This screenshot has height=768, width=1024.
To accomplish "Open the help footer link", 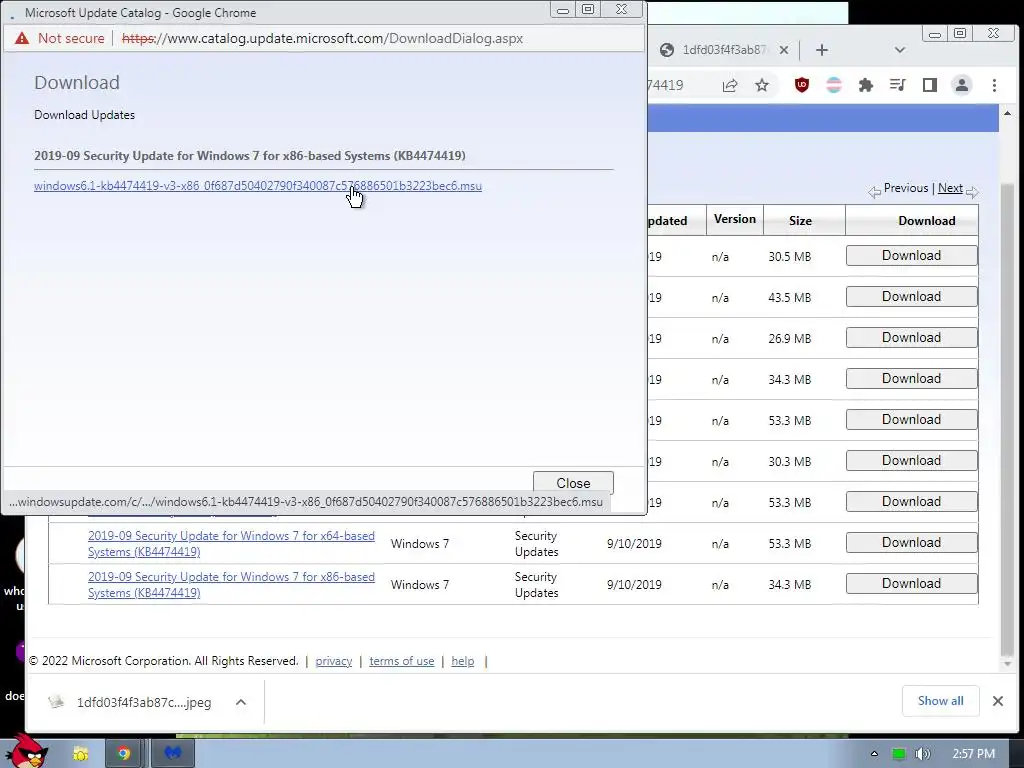I will tap(462, 661).
